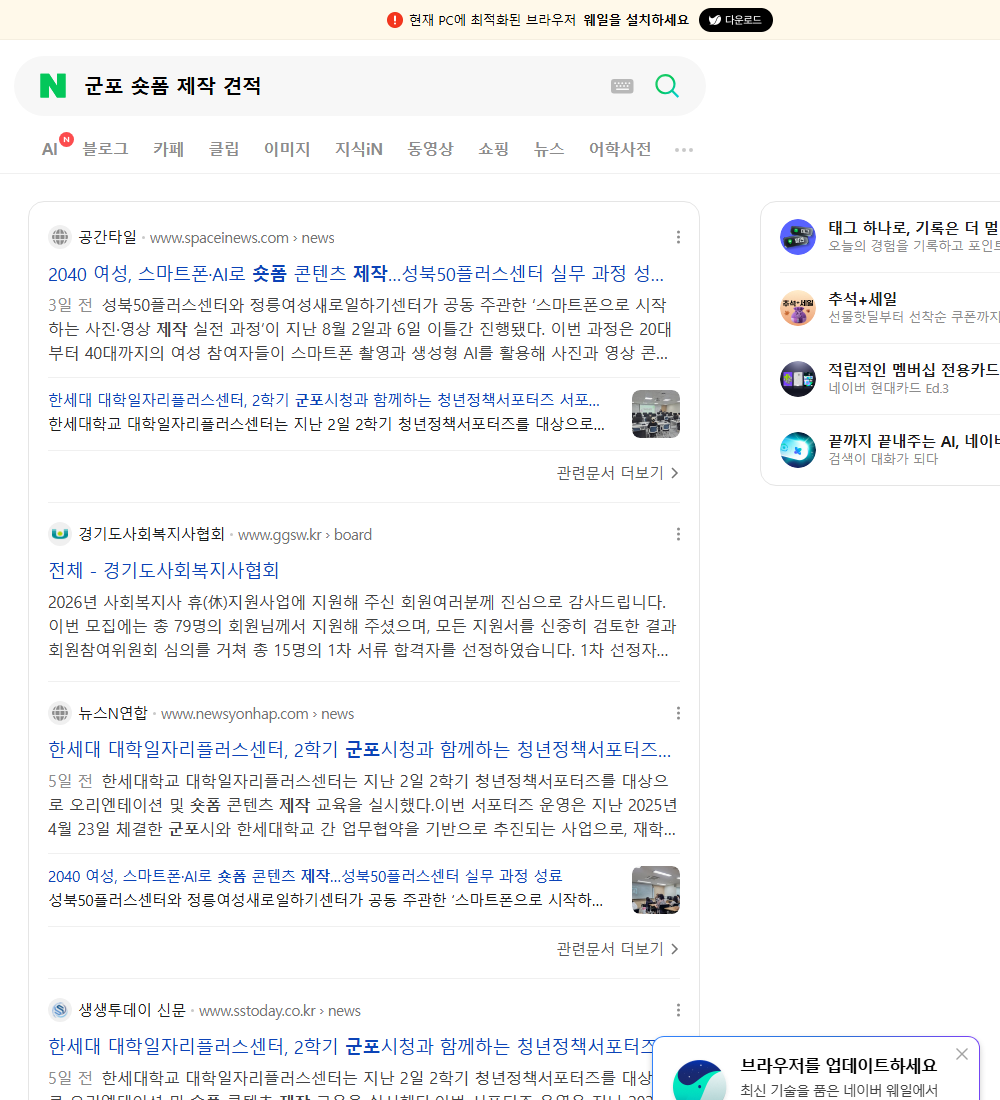This screenshot has width=1000, height=1100.
Task: Click the www.sstoday.co.kr source link
Action: tap(279, 1011)
